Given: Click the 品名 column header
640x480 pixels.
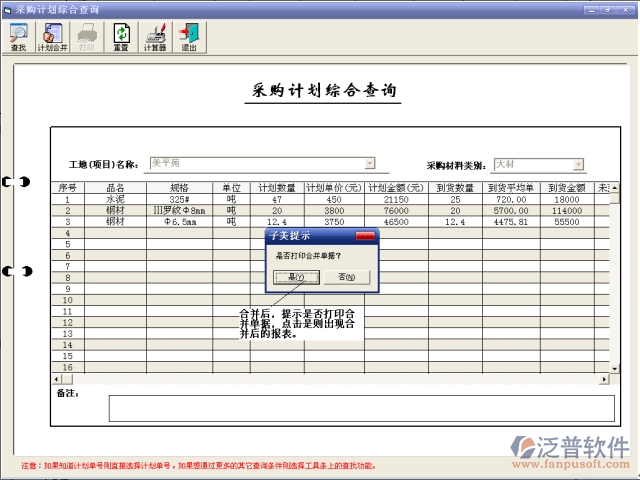Looking at the screenshot, I should click(x=115, y=188).
